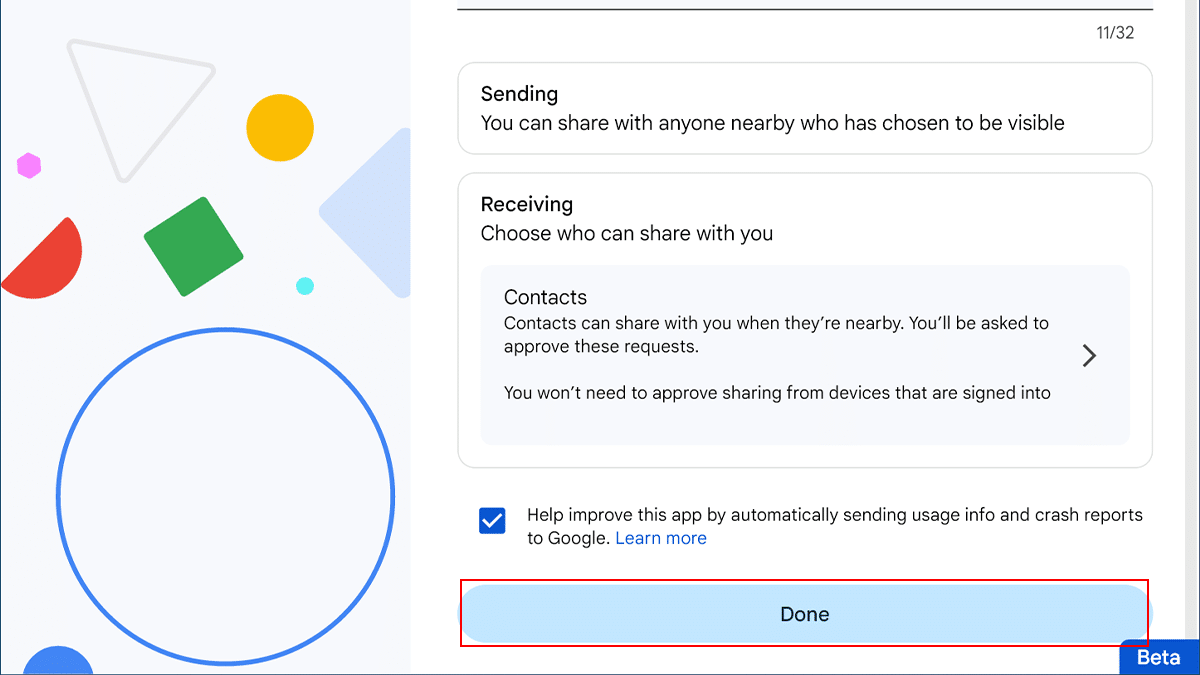Click the green square shape
The height and width of the screenshot is (675, 1200).
194,246
